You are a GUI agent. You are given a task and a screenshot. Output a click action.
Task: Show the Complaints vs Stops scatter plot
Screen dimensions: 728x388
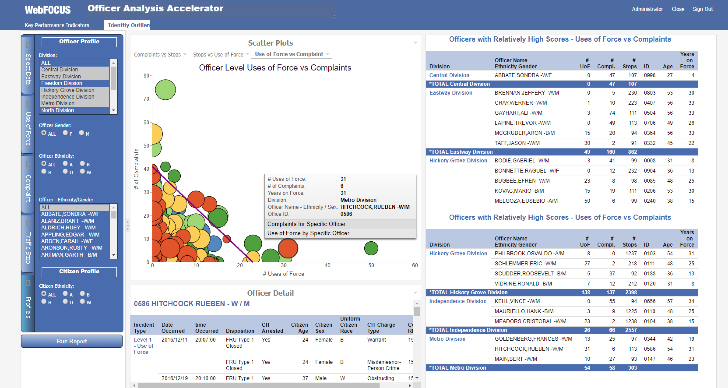tap(157, 54)
